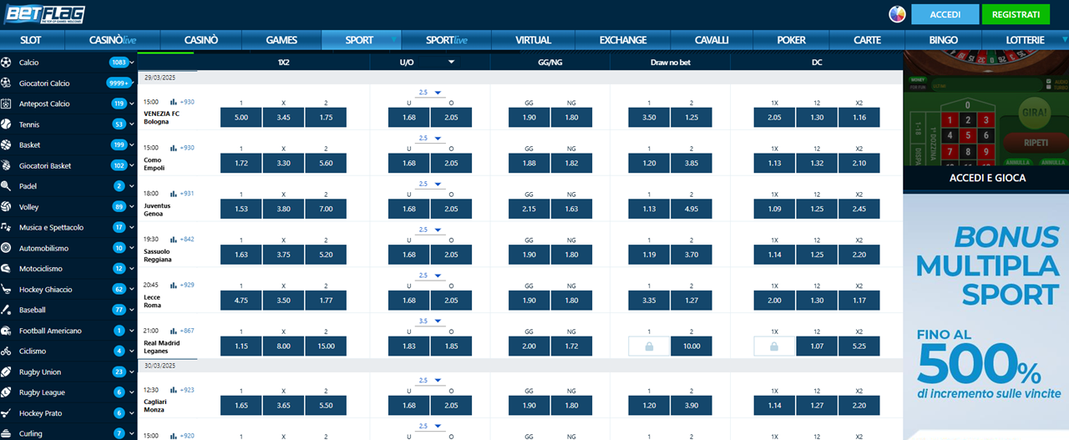Image resolution: width=1069 pixels, height=440 pixels.
Task: Expand the Calcio category chevron
Action: point(131,62)
